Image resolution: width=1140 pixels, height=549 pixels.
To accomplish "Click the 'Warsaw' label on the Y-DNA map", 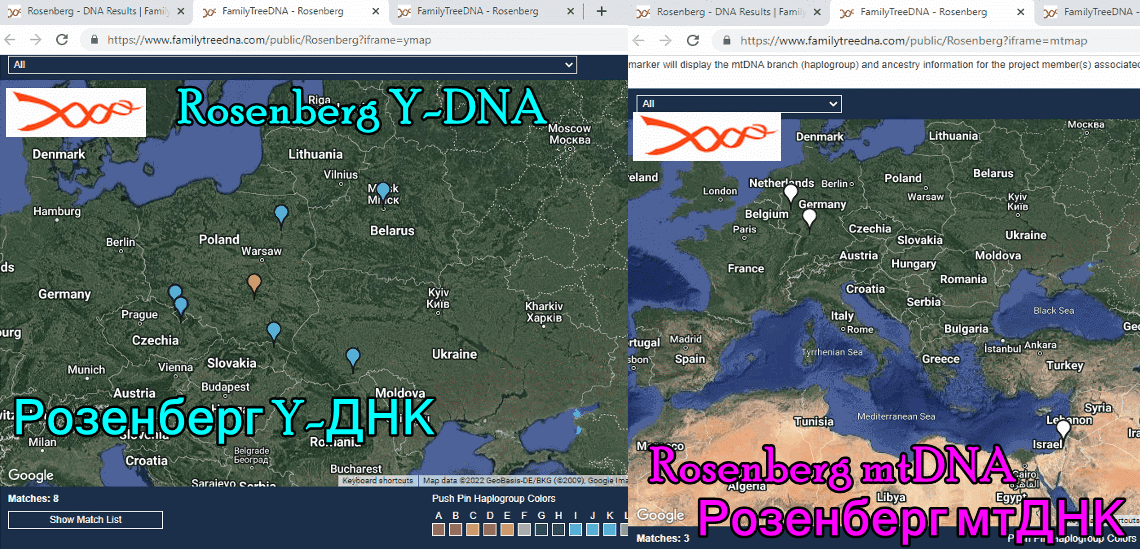I will [261, 252].
